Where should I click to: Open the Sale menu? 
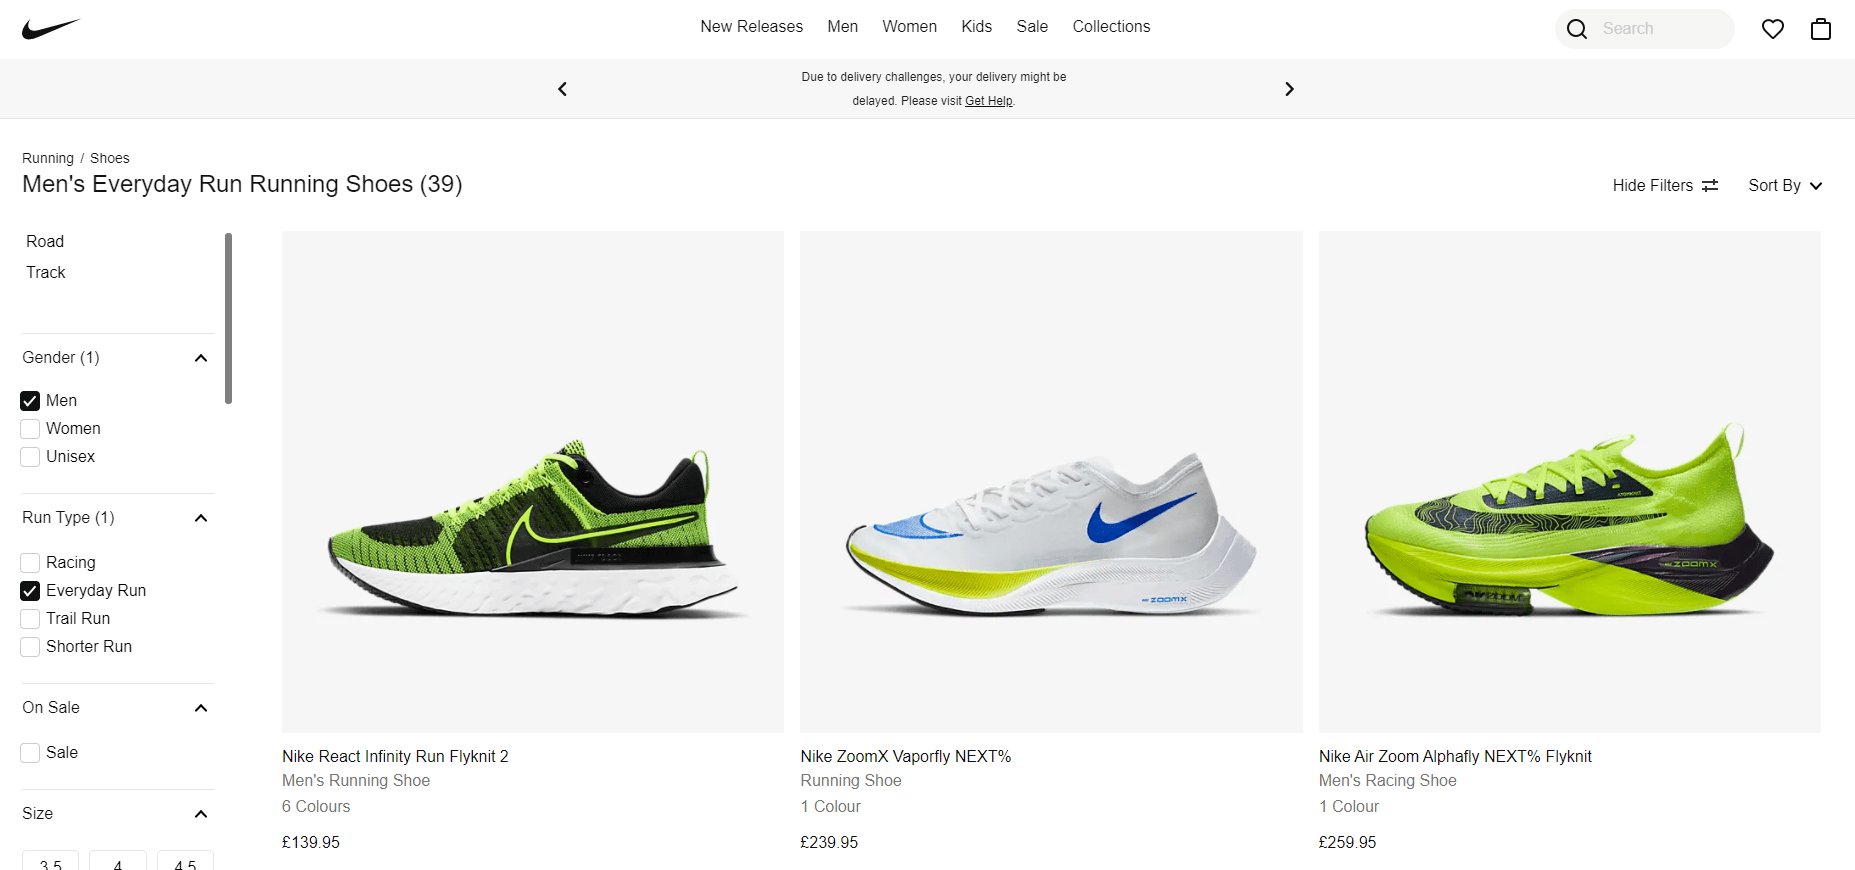[1032, 27]
